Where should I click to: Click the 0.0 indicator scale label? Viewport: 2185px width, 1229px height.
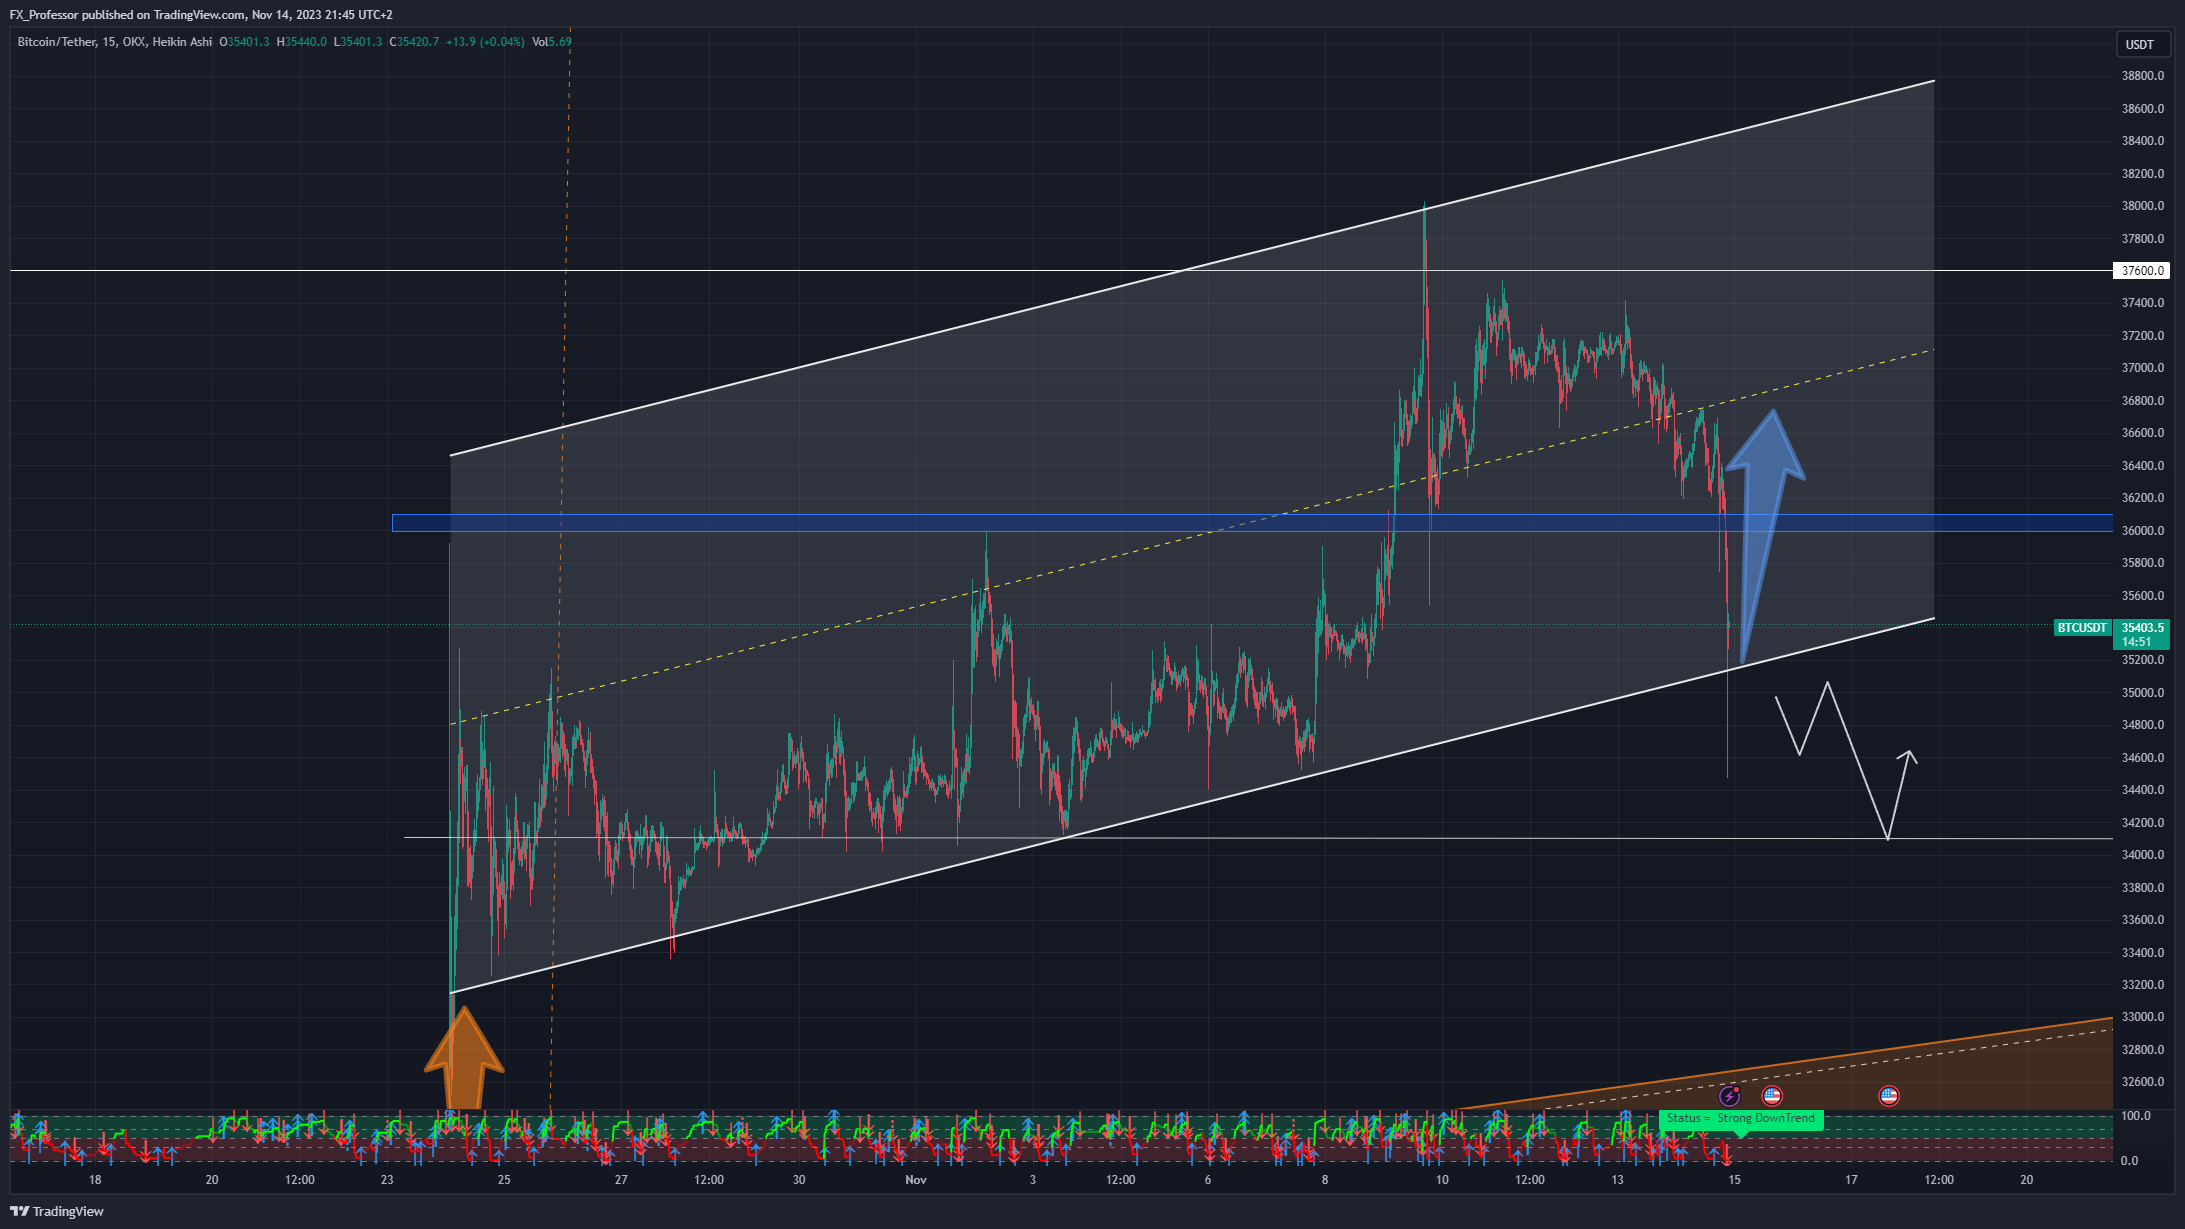2130,1161
